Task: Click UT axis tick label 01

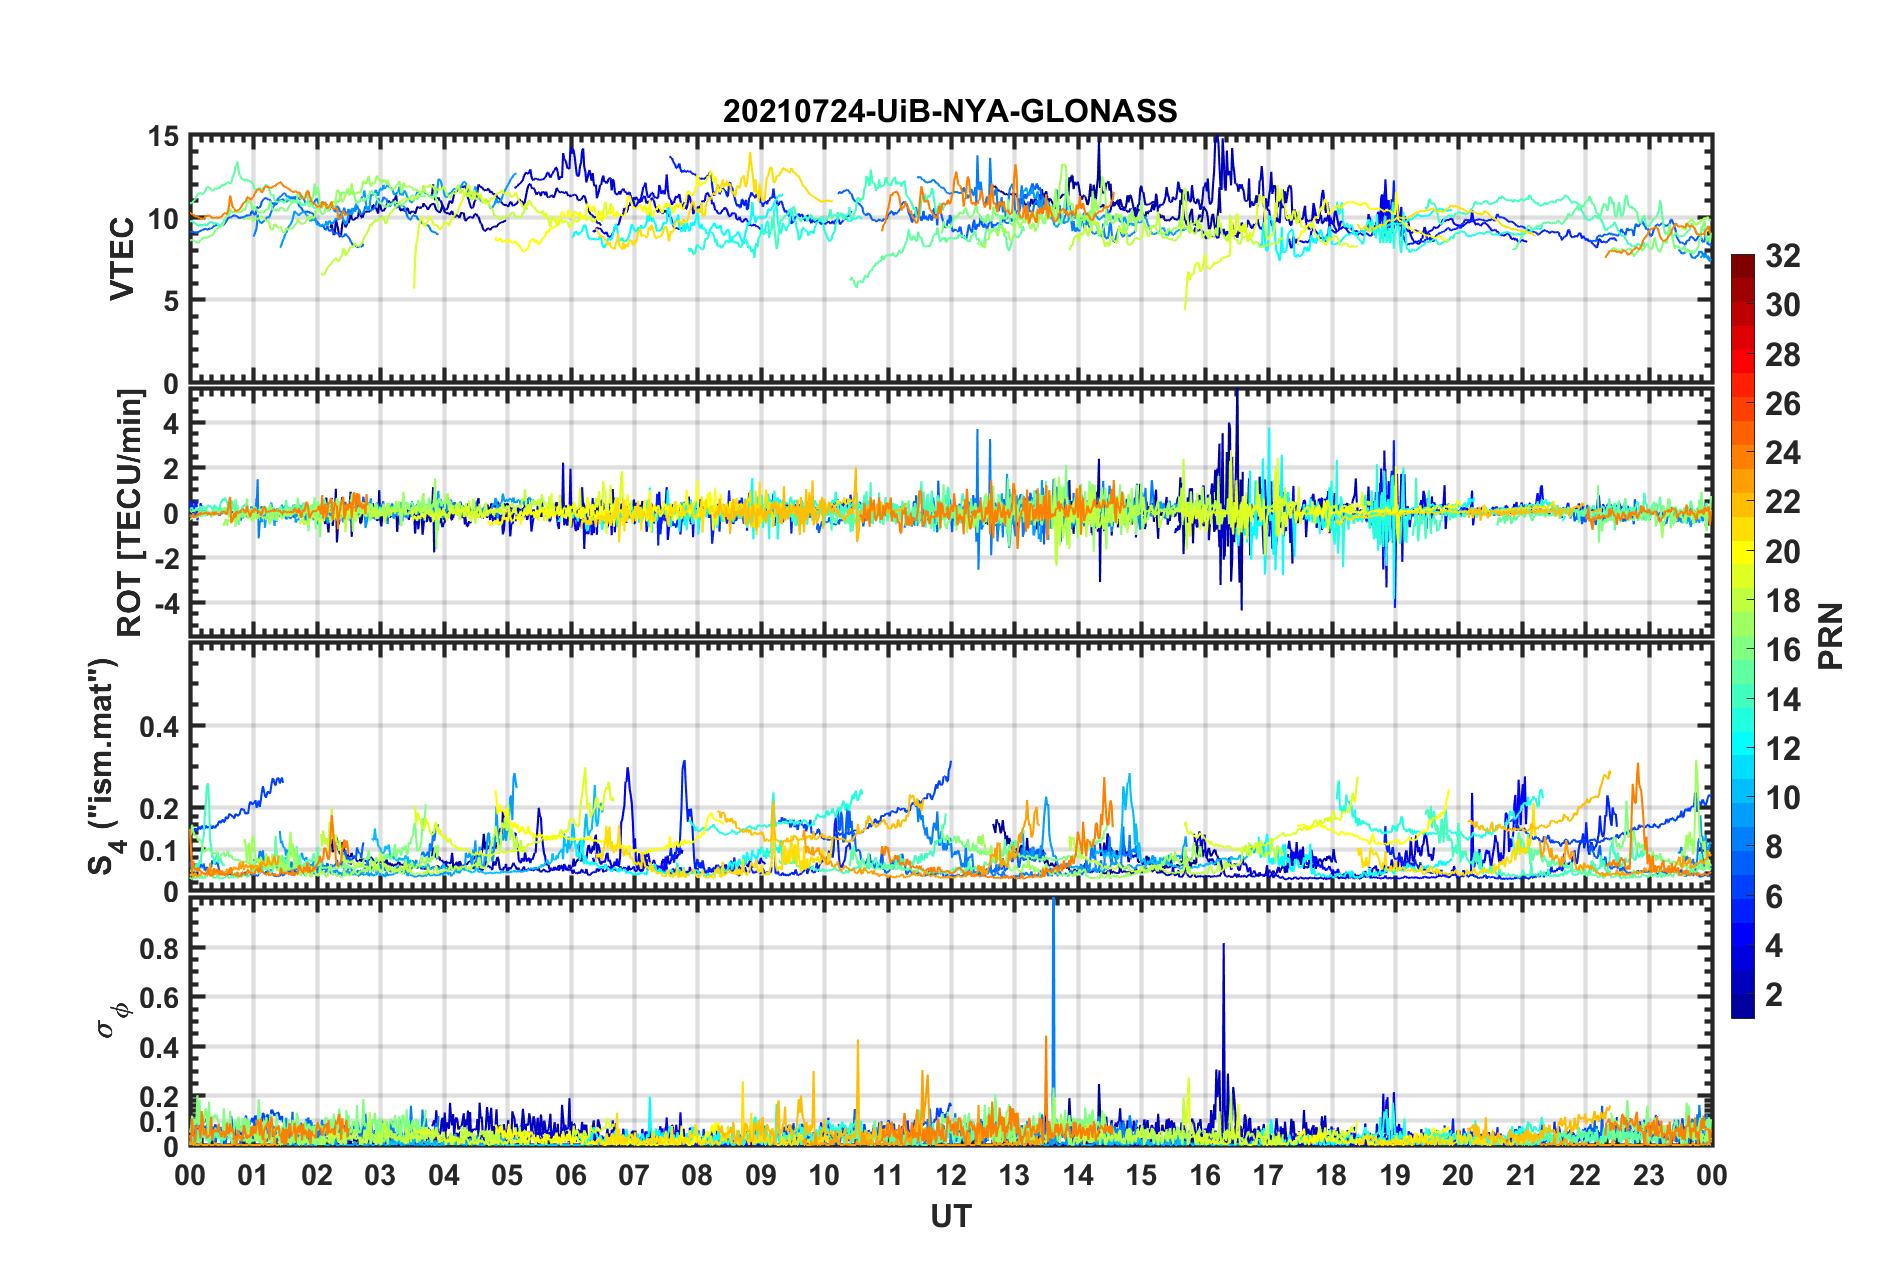Action: (x=253, y=1175)
